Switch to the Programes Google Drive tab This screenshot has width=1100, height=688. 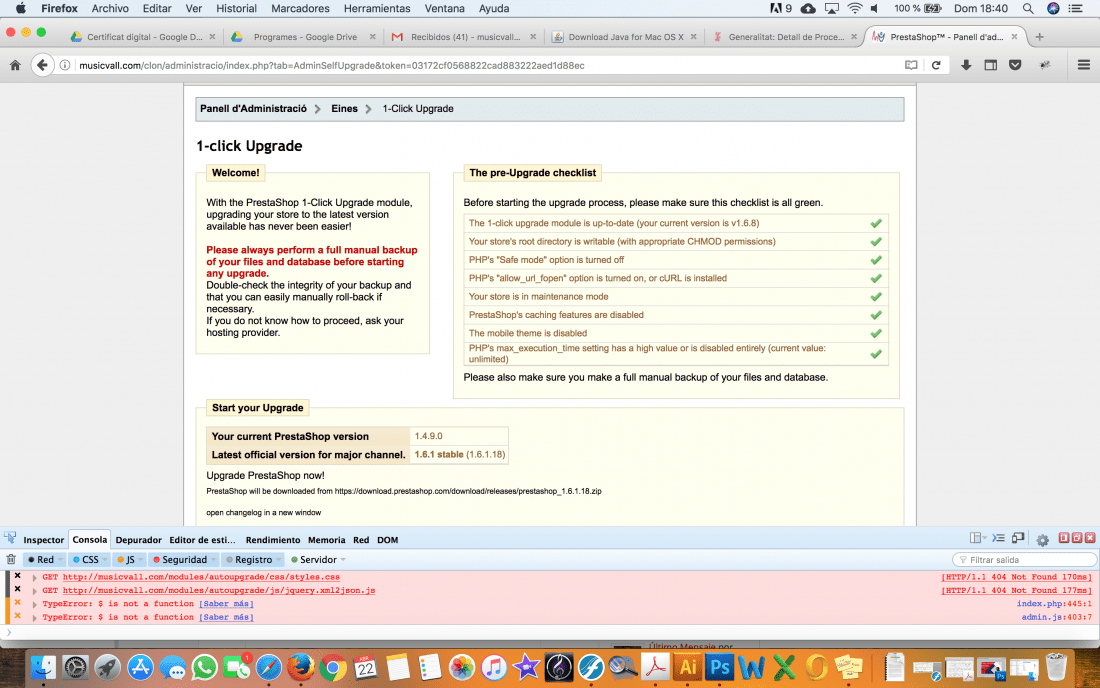(304, 36)
